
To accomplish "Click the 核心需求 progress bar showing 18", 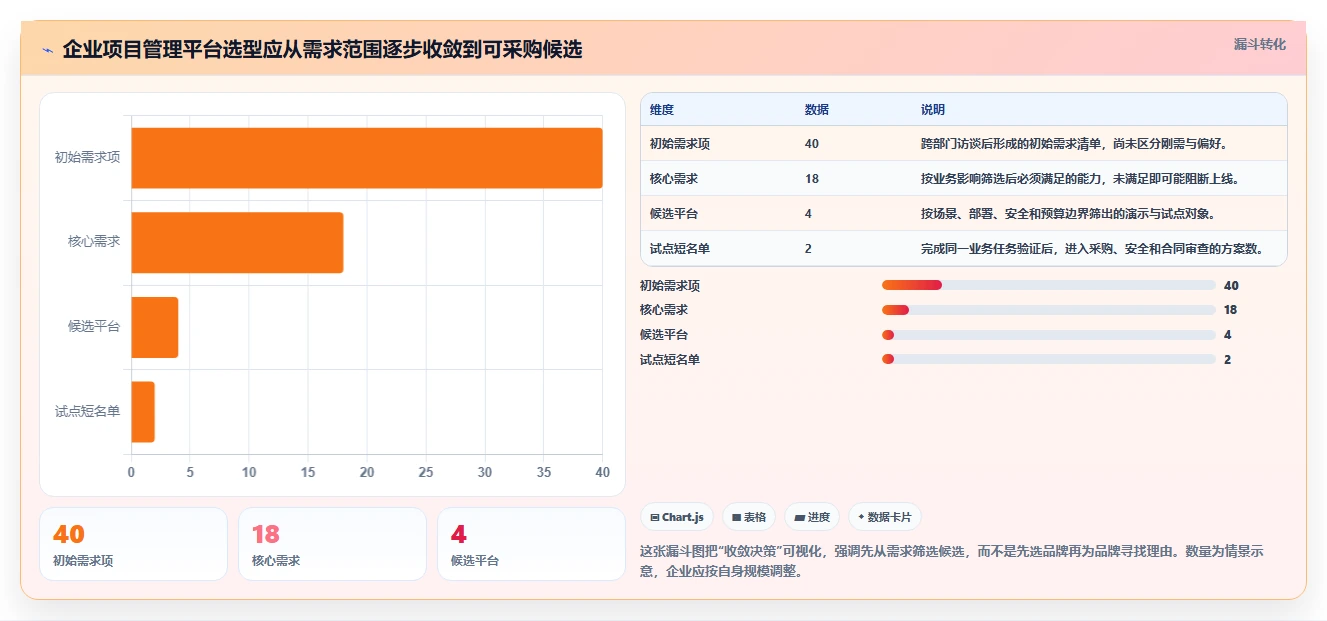I will click(x=1048, y=310).
